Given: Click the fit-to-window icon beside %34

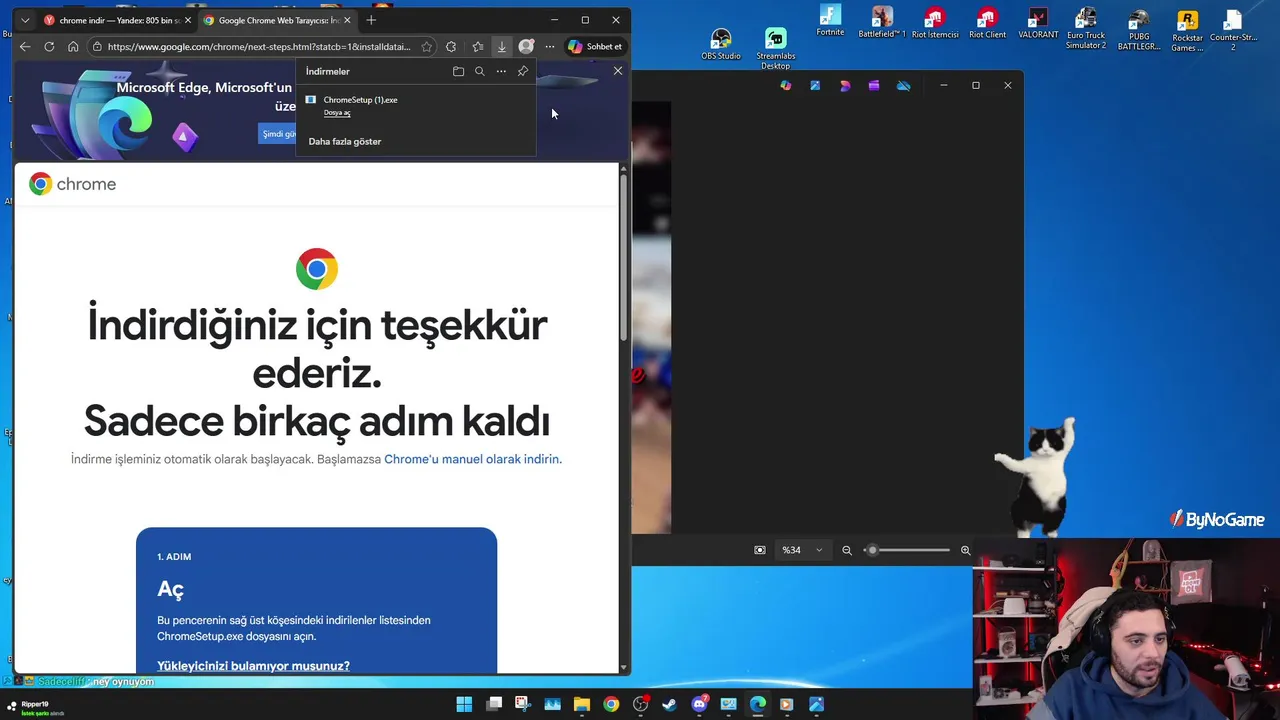Looking at the screenshot, I should click(x=760, y=550).
